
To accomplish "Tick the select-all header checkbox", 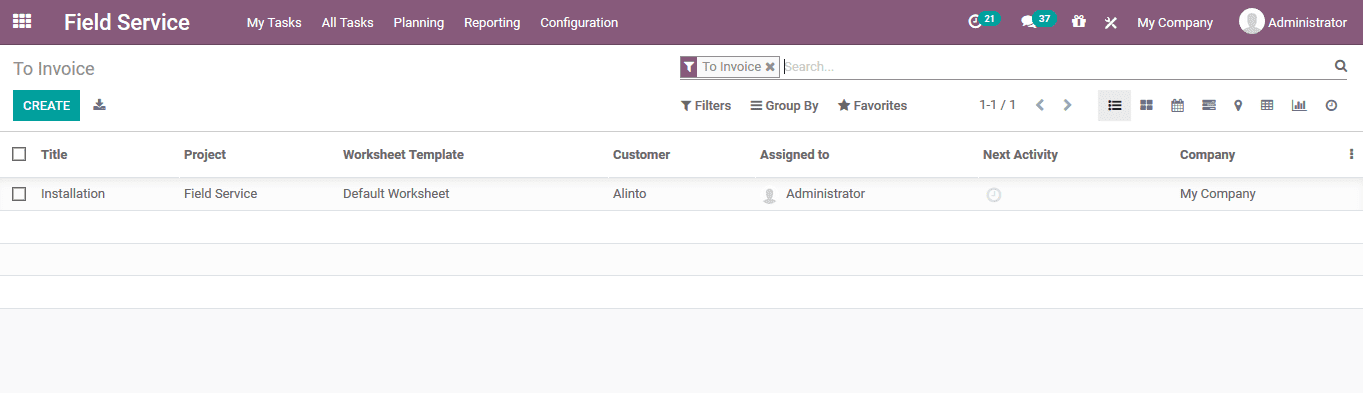I will pyautogui.click(x=19, y=154).
